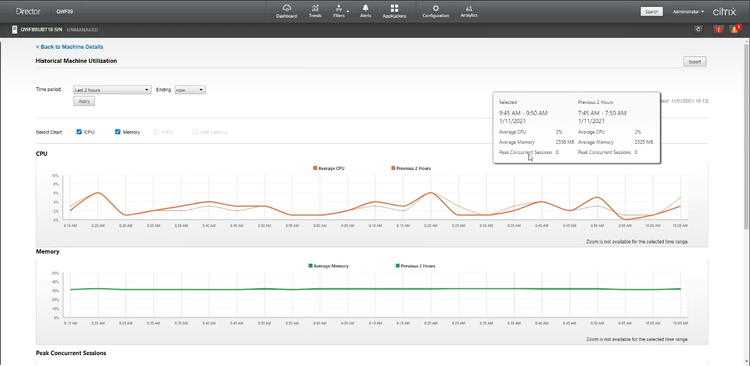Open the Analytics page
This screenshot has height=366, width=750.
click(x=469, y=11)
